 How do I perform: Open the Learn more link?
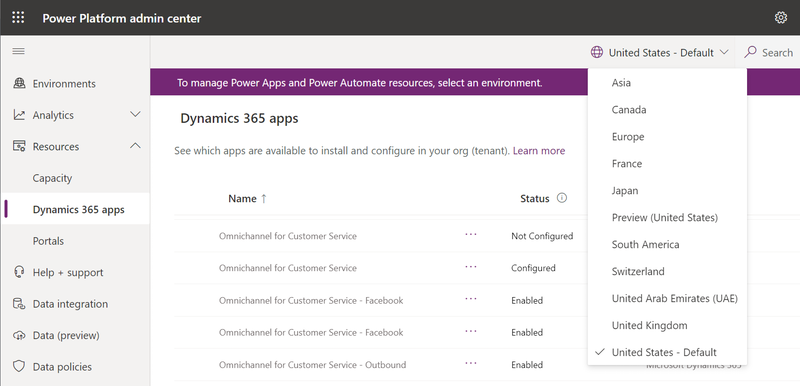coord(539,151)
